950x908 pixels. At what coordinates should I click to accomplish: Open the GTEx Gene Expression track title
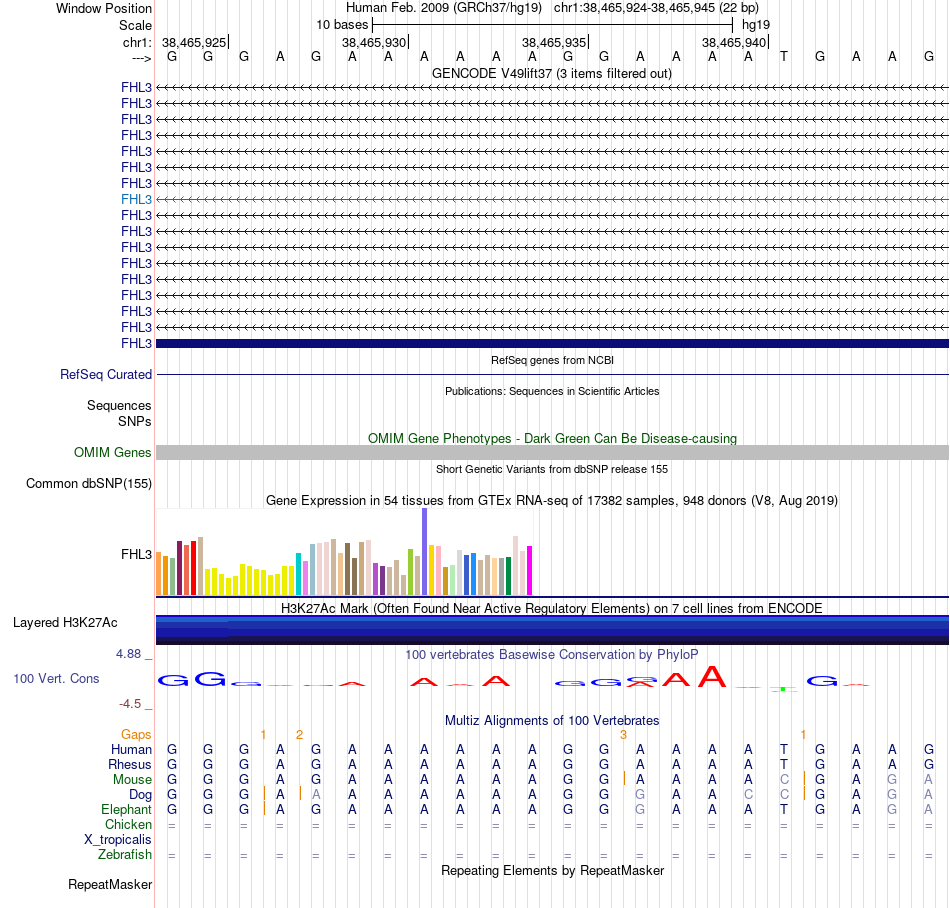click(x=552, y=500)
